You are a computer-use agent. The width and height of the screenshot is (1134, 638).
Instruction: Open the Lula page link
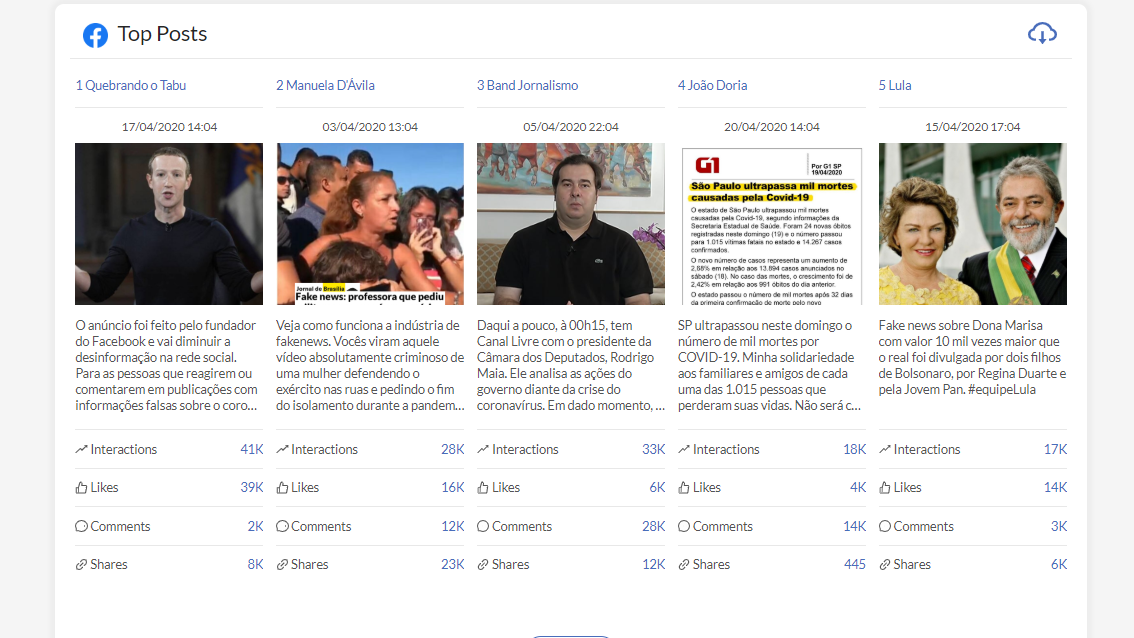tap(895, 85)
